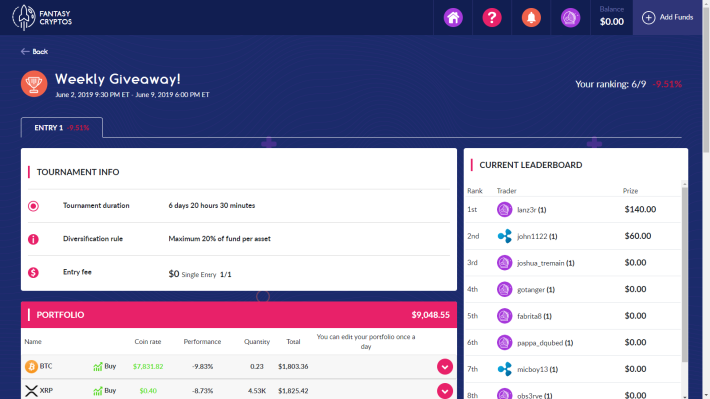The height and width of the screenshot is (399, 710).
Task: Click the Prize column header in leaderboard
Action: click(630, 191)
